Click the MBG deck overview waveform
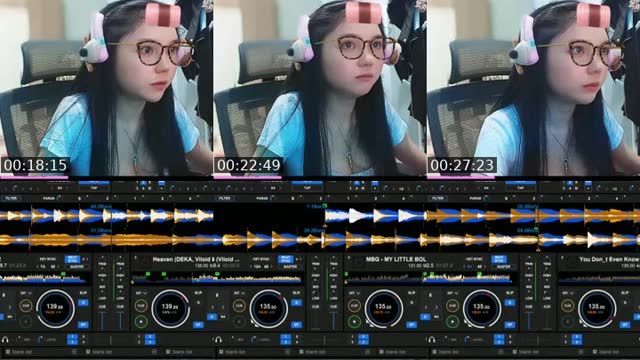This screenshot has height=360, width=640. (430, 278)
